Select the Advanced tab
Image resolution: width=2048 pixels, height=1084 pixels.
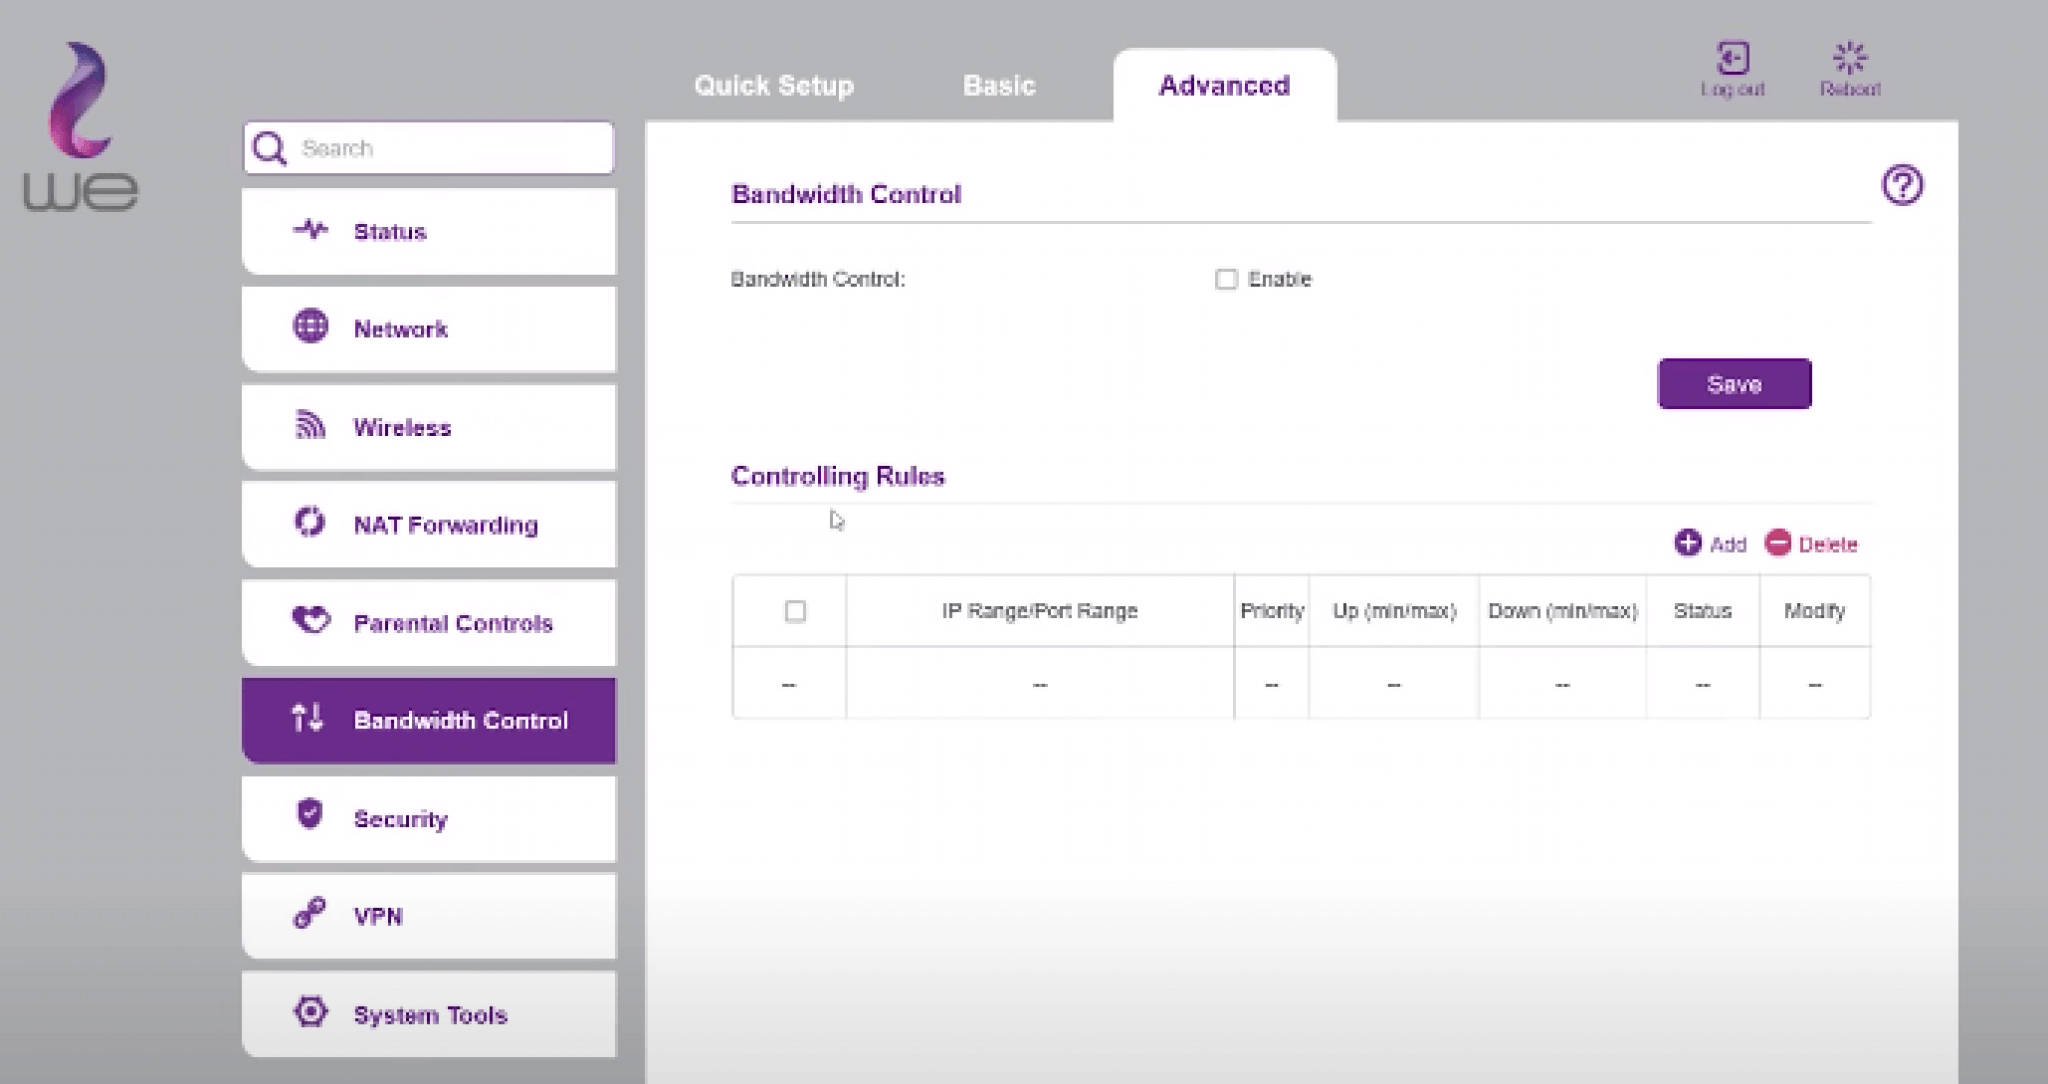tap(1223, 86)
